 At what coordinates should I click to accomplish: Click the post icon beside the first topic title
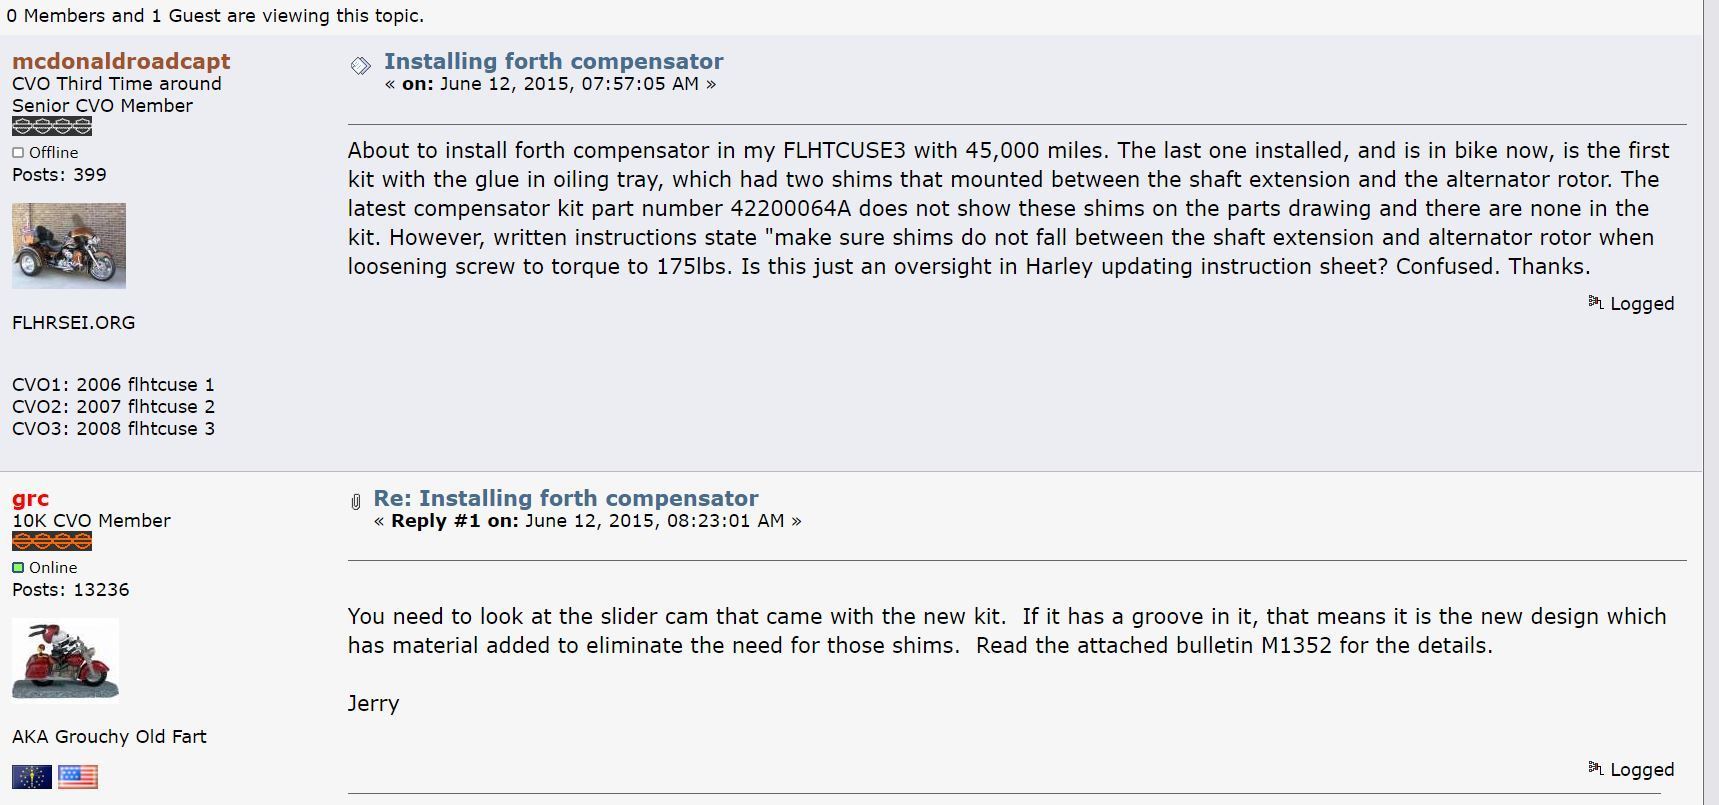click(360, 66)
